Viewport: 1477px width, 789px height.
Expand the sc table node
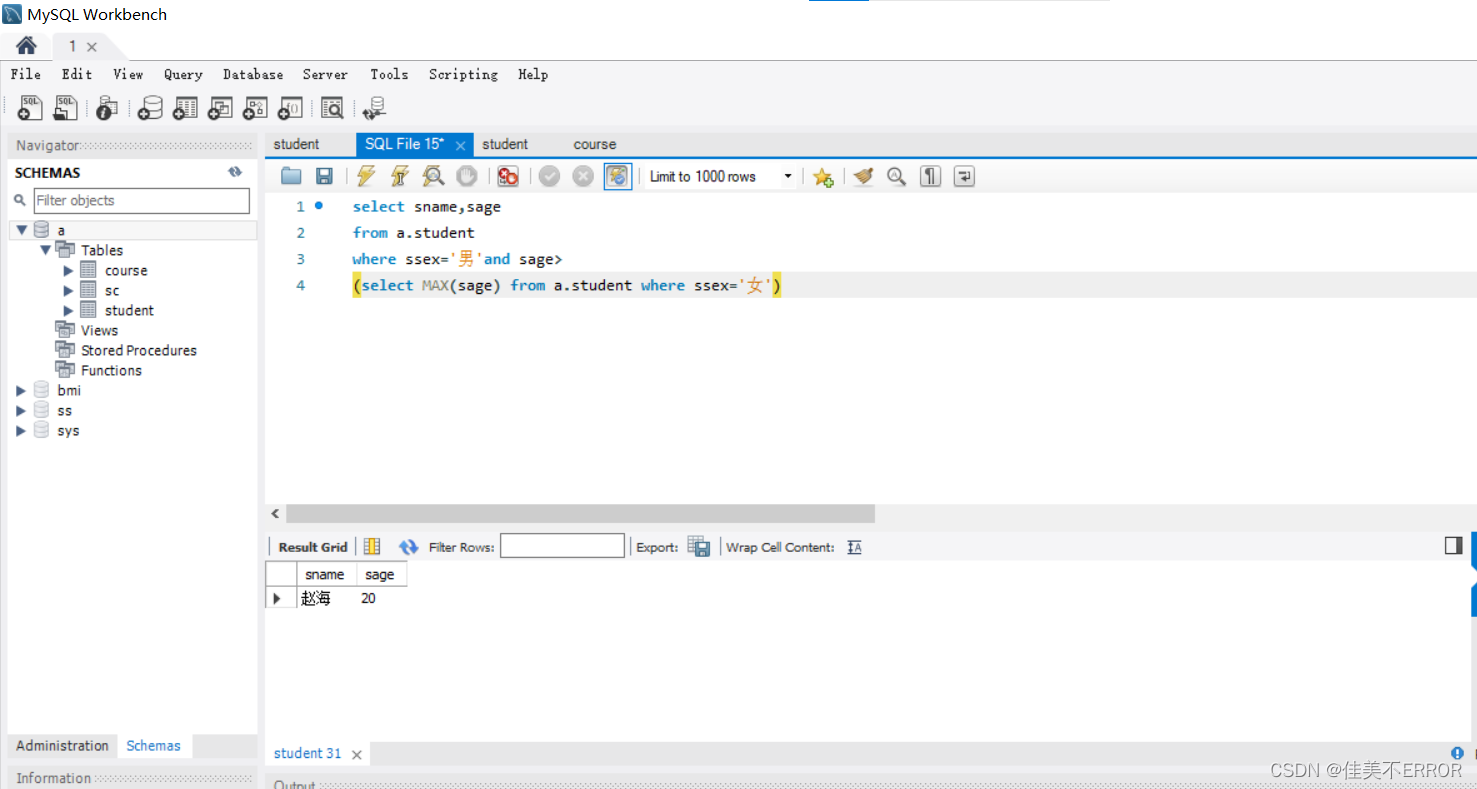click(68, 290)
